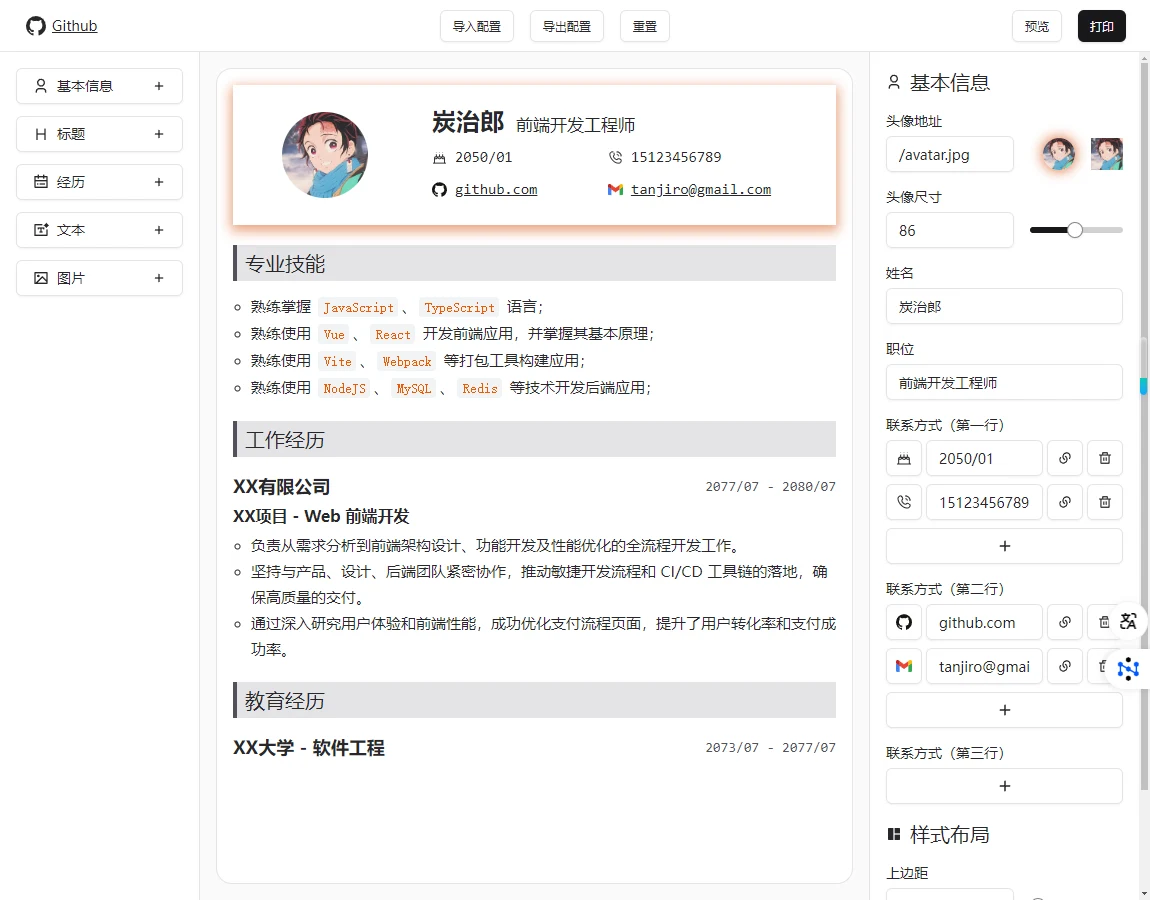Add contact to 联系方式 第一行
Viewport: 1150px width, 900px height.
tap(1004, 546)
